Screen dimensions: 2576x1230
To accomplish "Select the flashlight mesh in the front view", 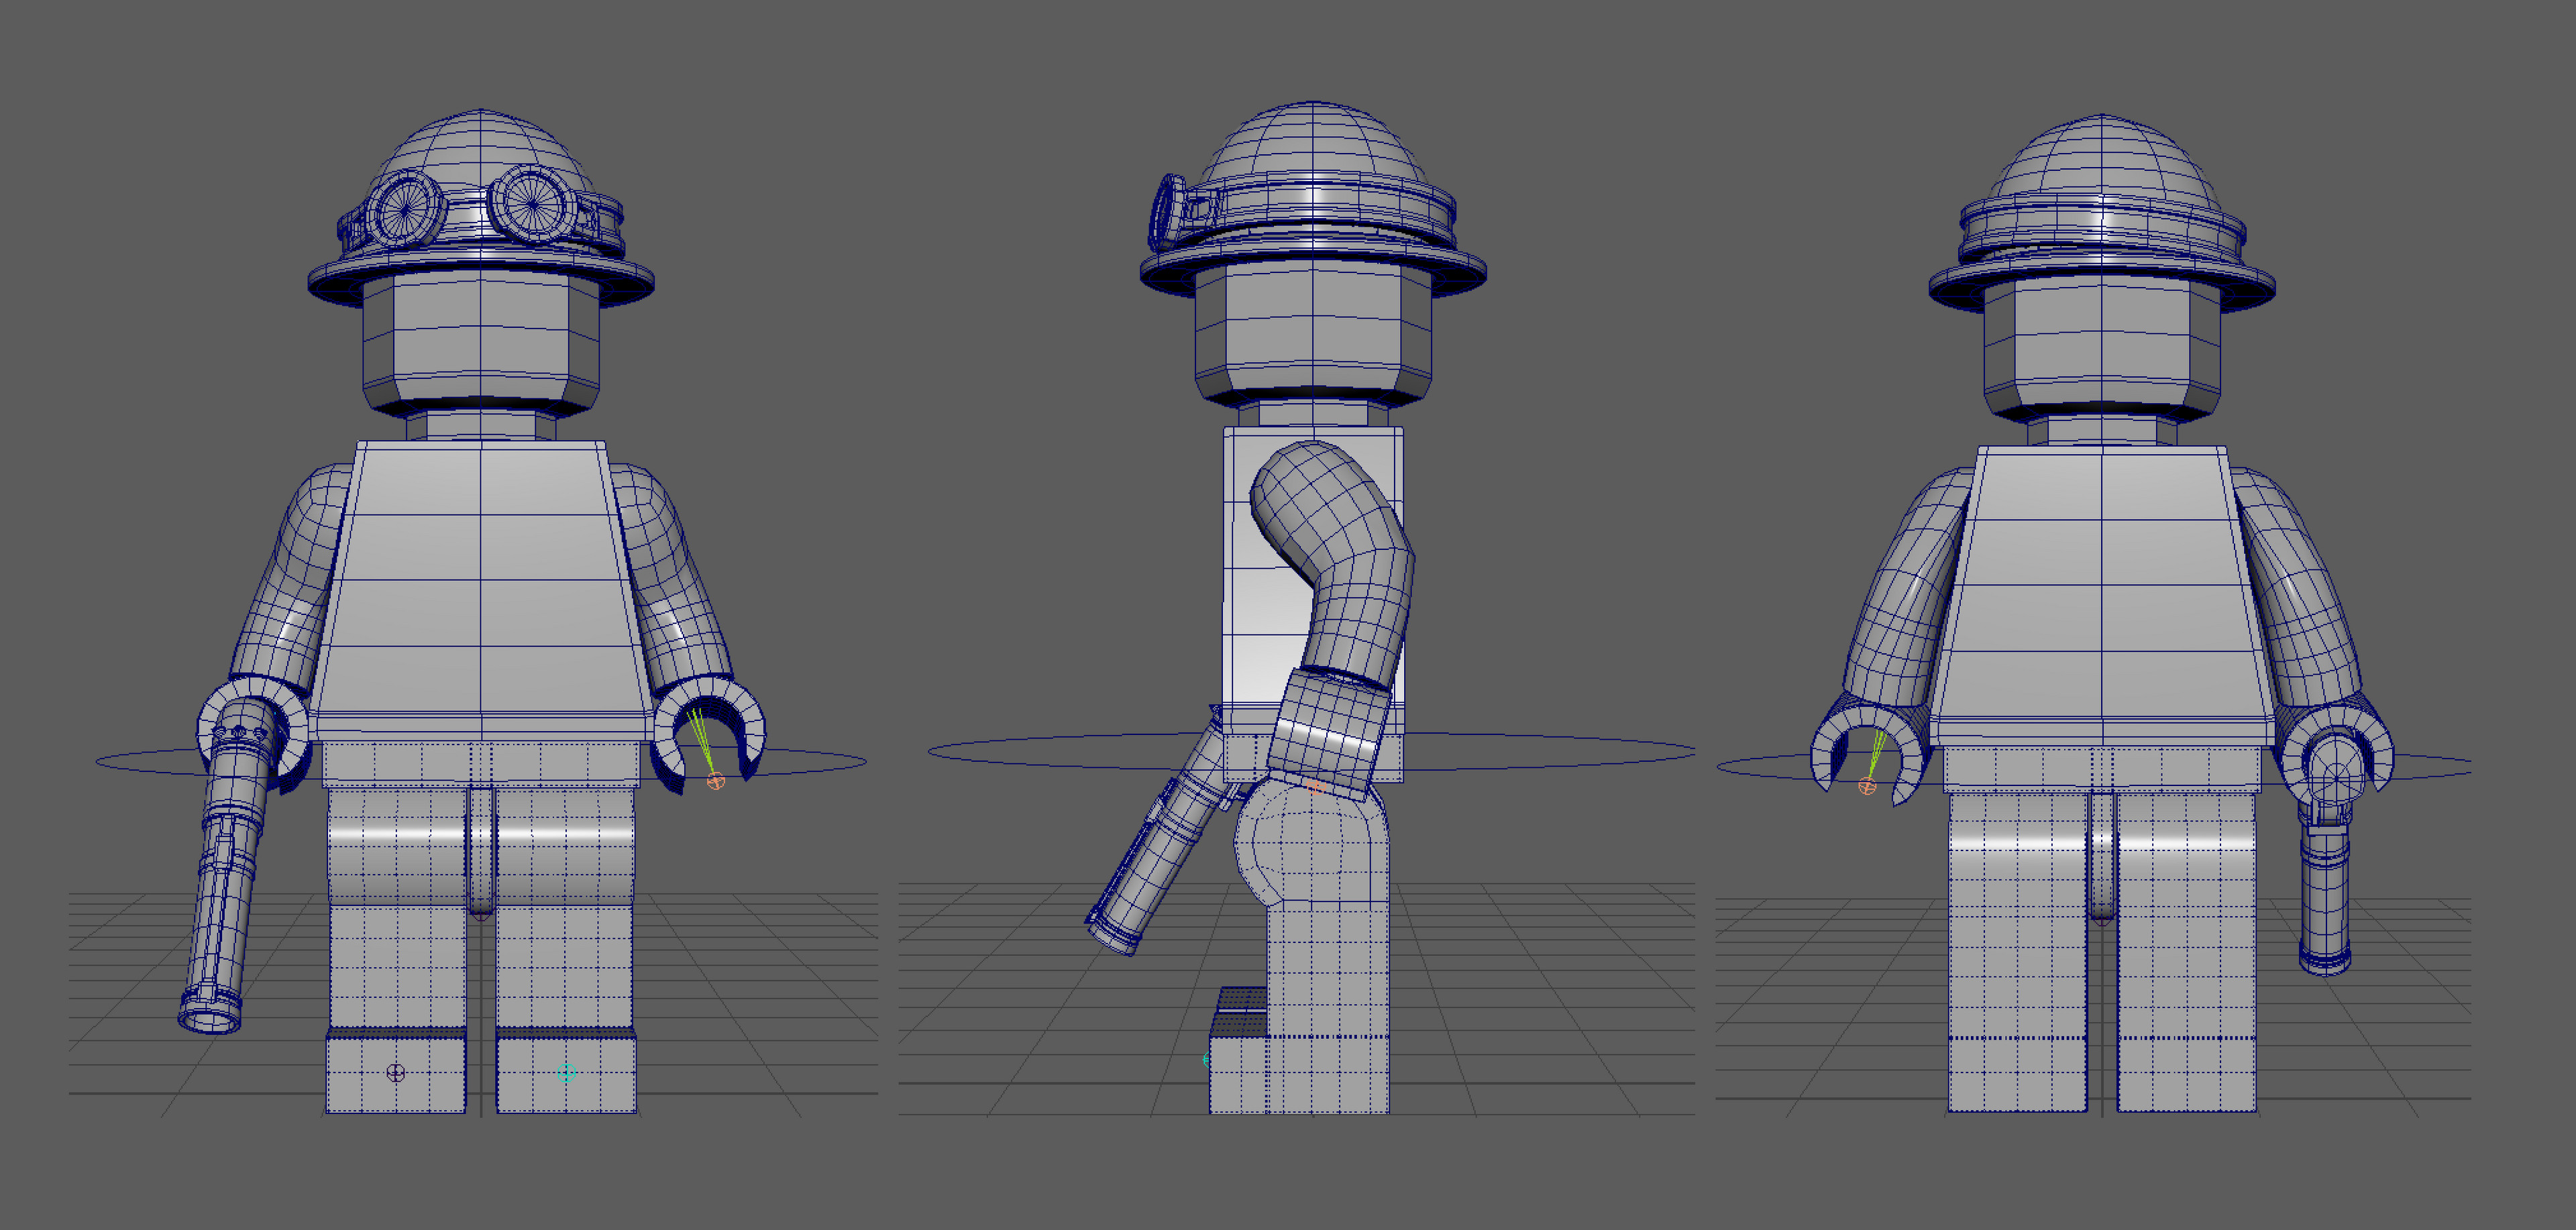I will (227, 866).
